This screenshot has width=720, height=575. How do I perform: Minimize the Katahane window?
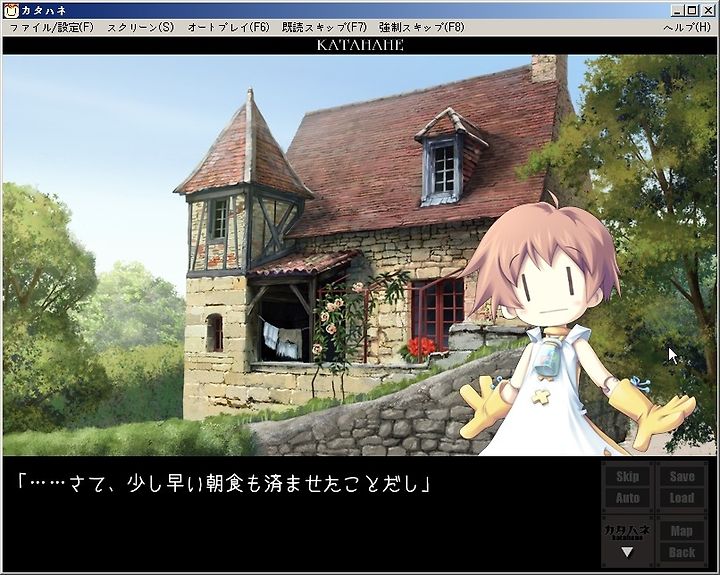coord(677,10)
